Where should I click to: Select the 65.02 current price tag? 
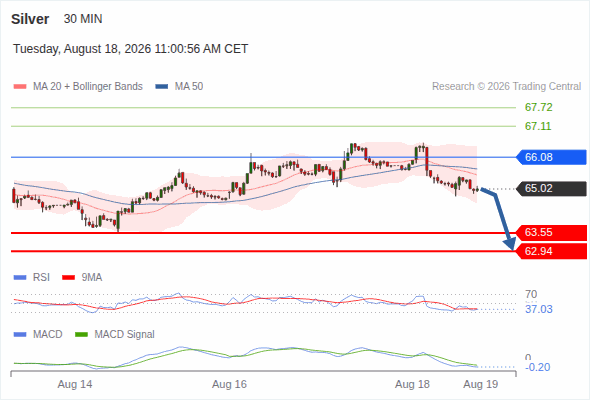[x=551, y=189]
